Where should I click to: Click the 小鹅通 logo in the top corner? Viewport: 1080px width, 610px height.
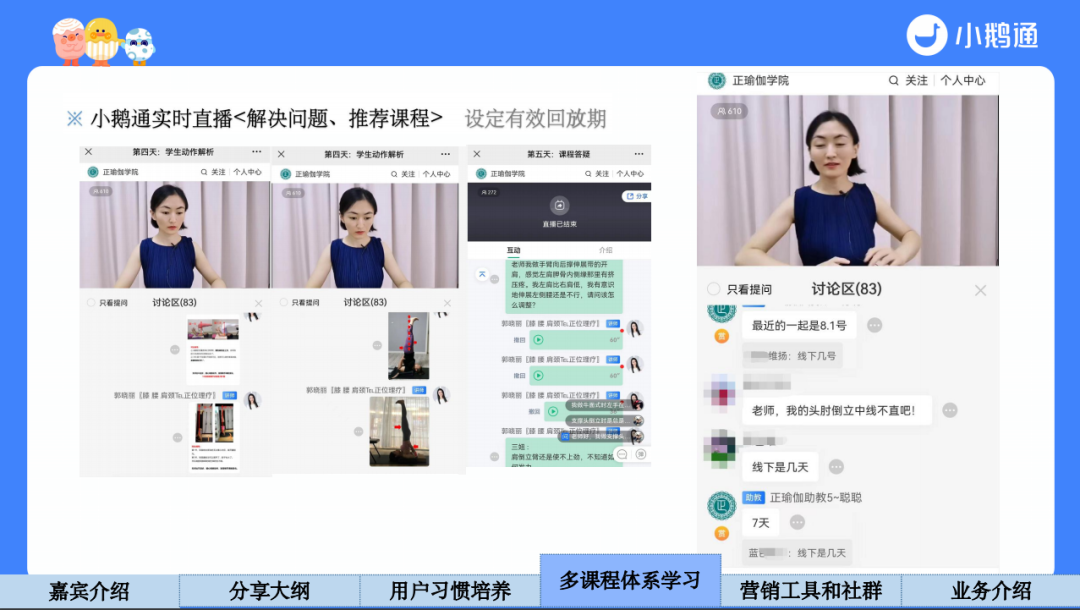[x=972, y=35]
